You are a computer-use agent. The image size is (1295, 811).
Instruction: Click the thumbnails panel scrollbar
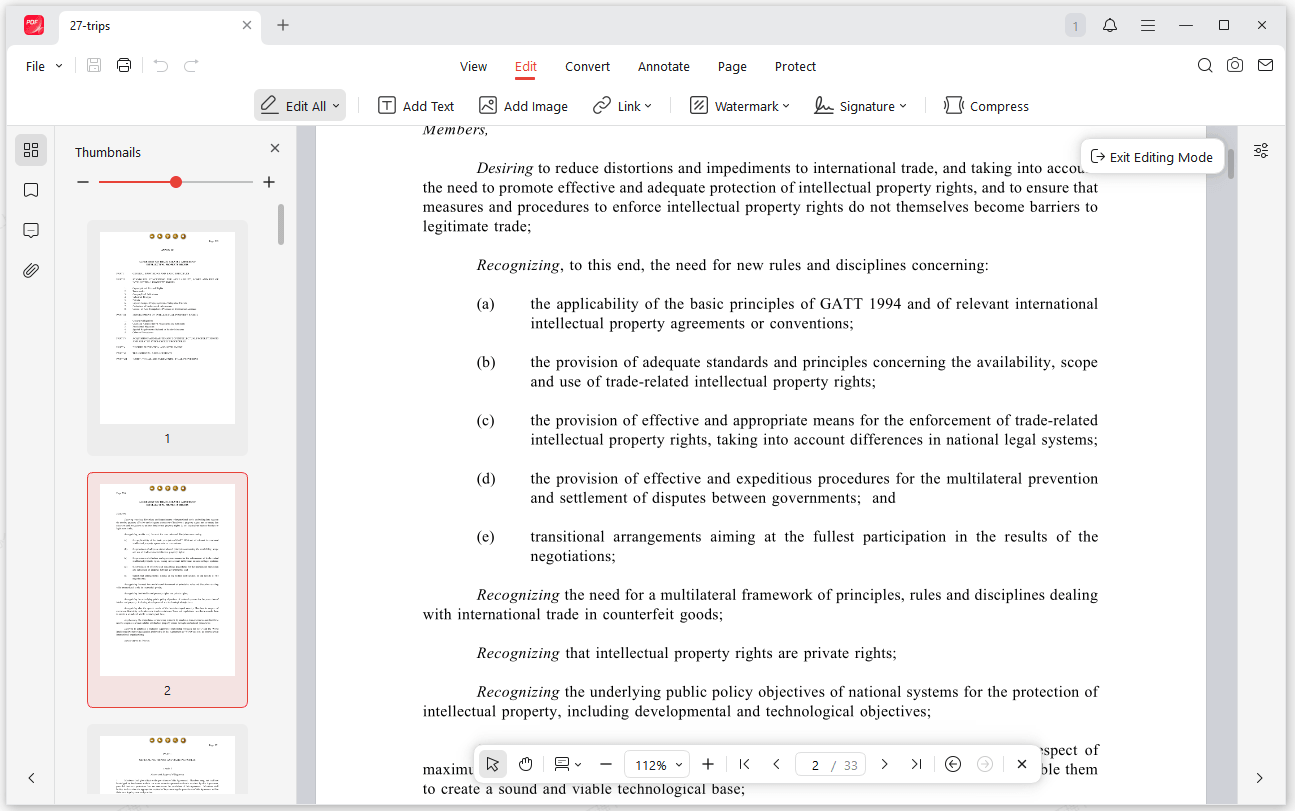281,224
